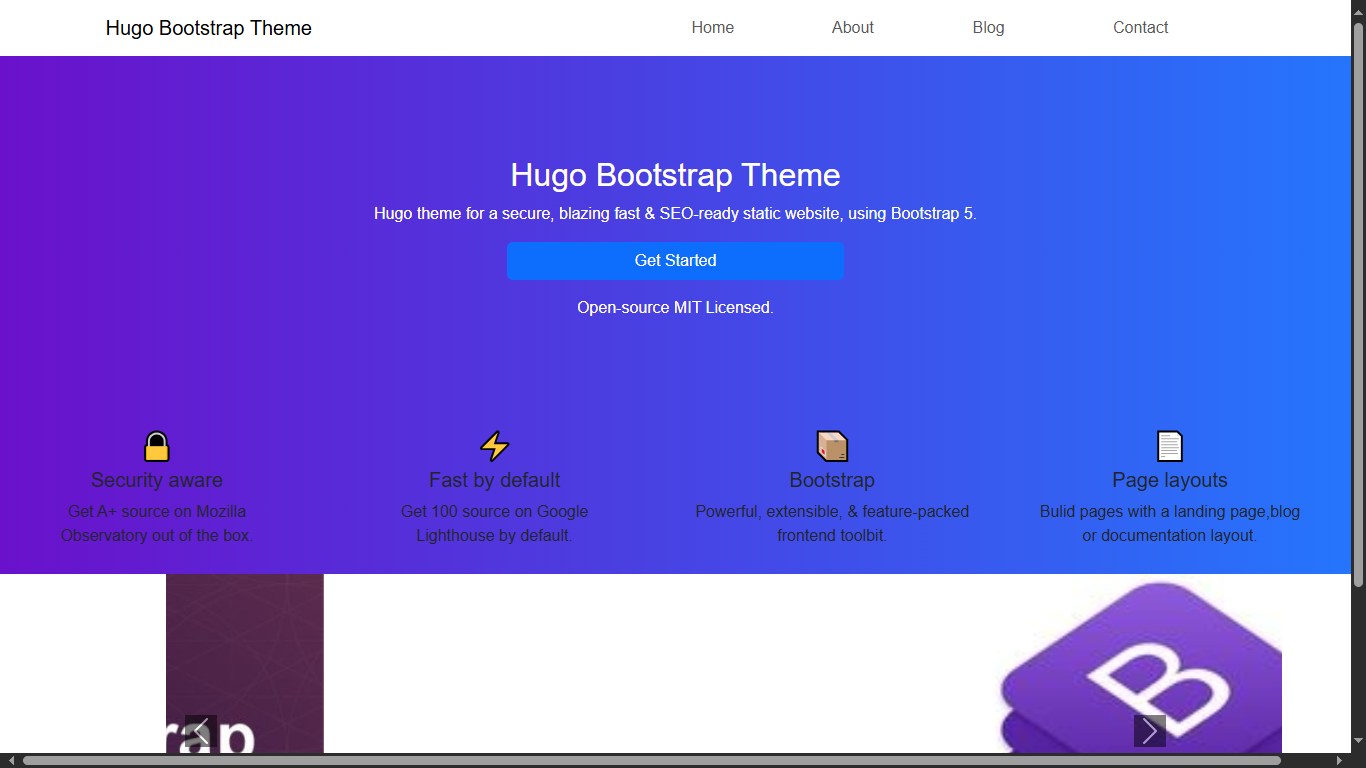The image size is (1366, 768).
Task: Click the horizontal scrollbar thumb
Action: 650,761
